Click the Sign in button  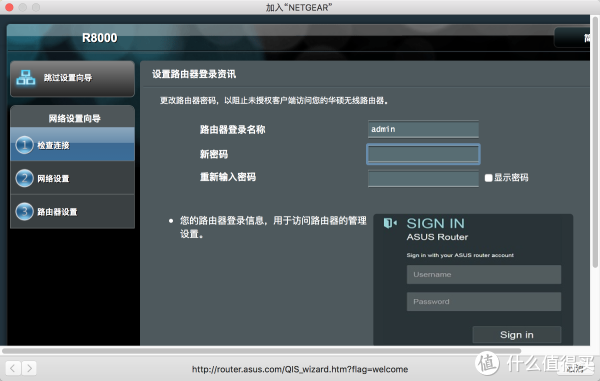click(517, 335)
